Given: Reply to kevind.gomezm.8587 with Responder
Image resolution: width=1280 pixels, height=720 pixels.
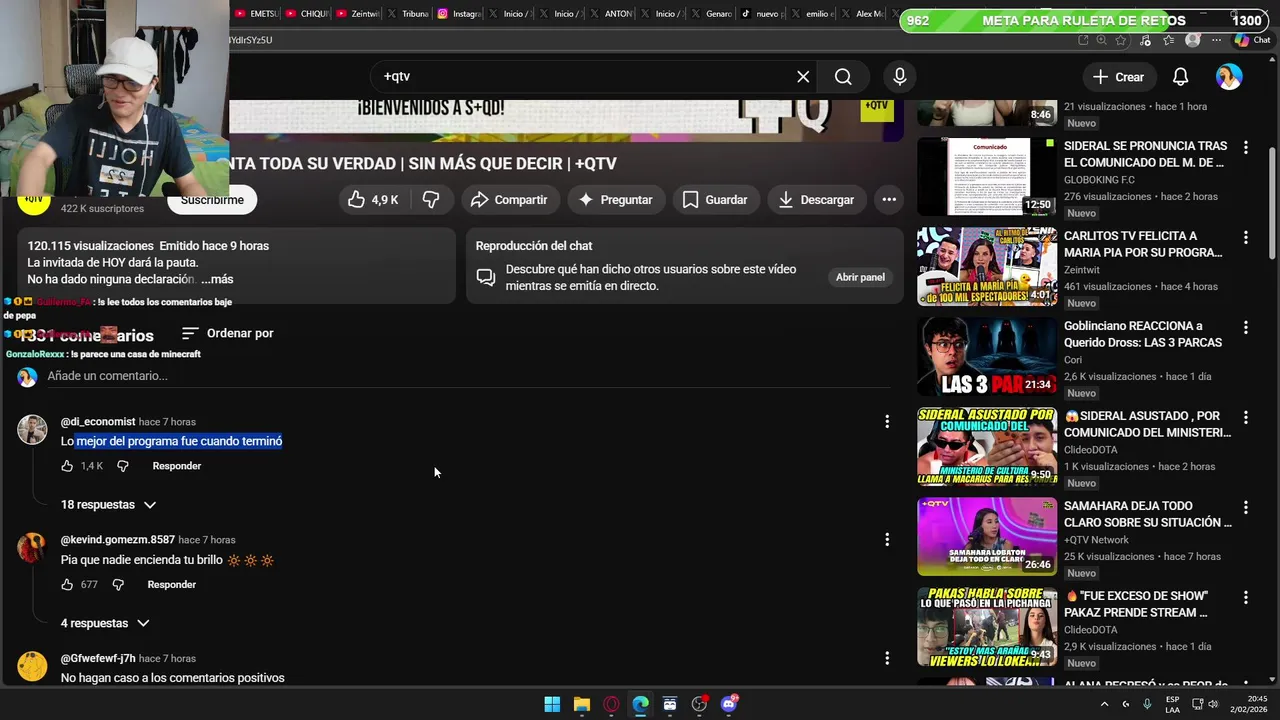Looking at the screenshot, I should click(x=172, y=584).
